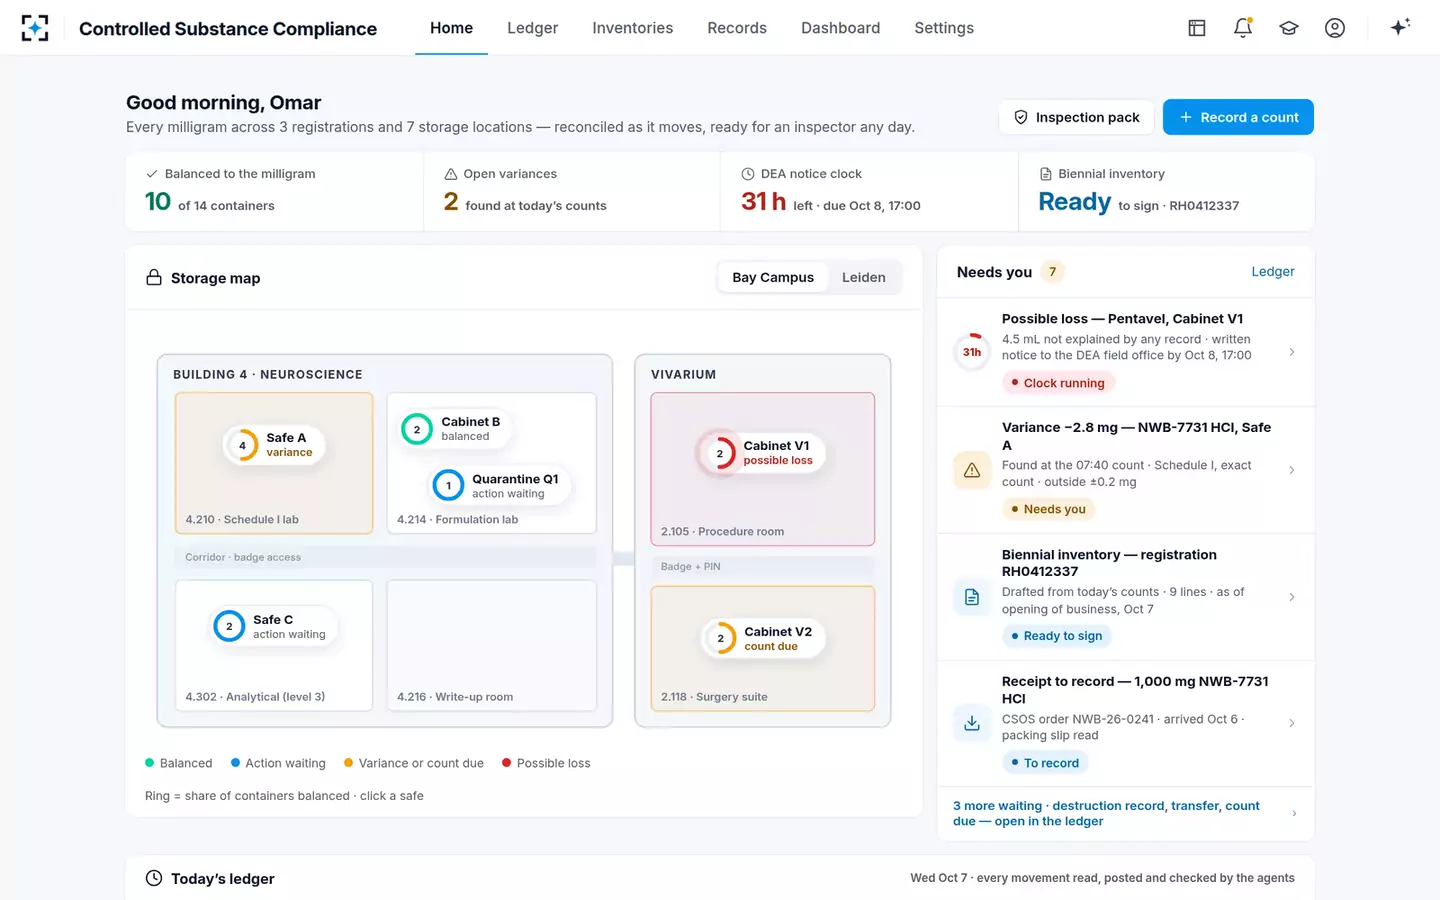This screenshot has height=900, width=1440.
Task: Open the AI sparkle assistant icon
Action: coord(1400,27)
